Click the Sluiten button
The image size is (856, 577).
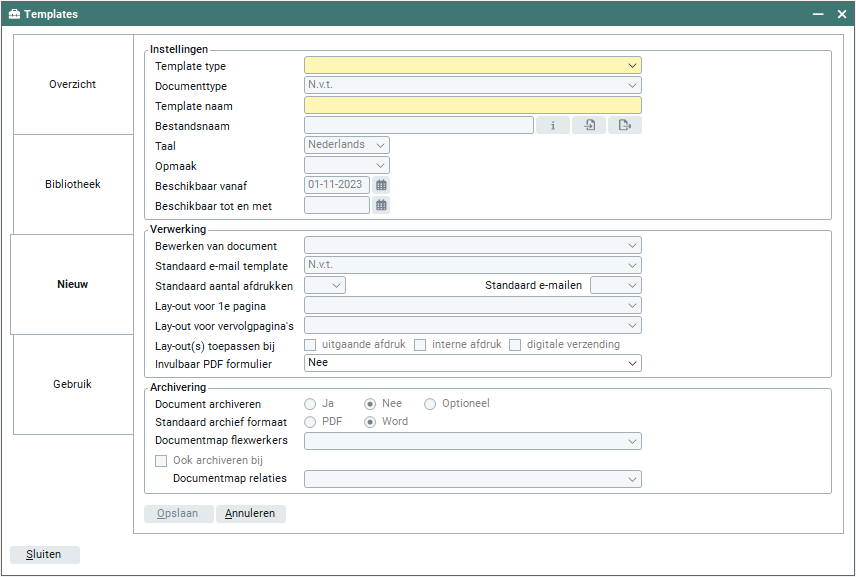coord(44,554)
